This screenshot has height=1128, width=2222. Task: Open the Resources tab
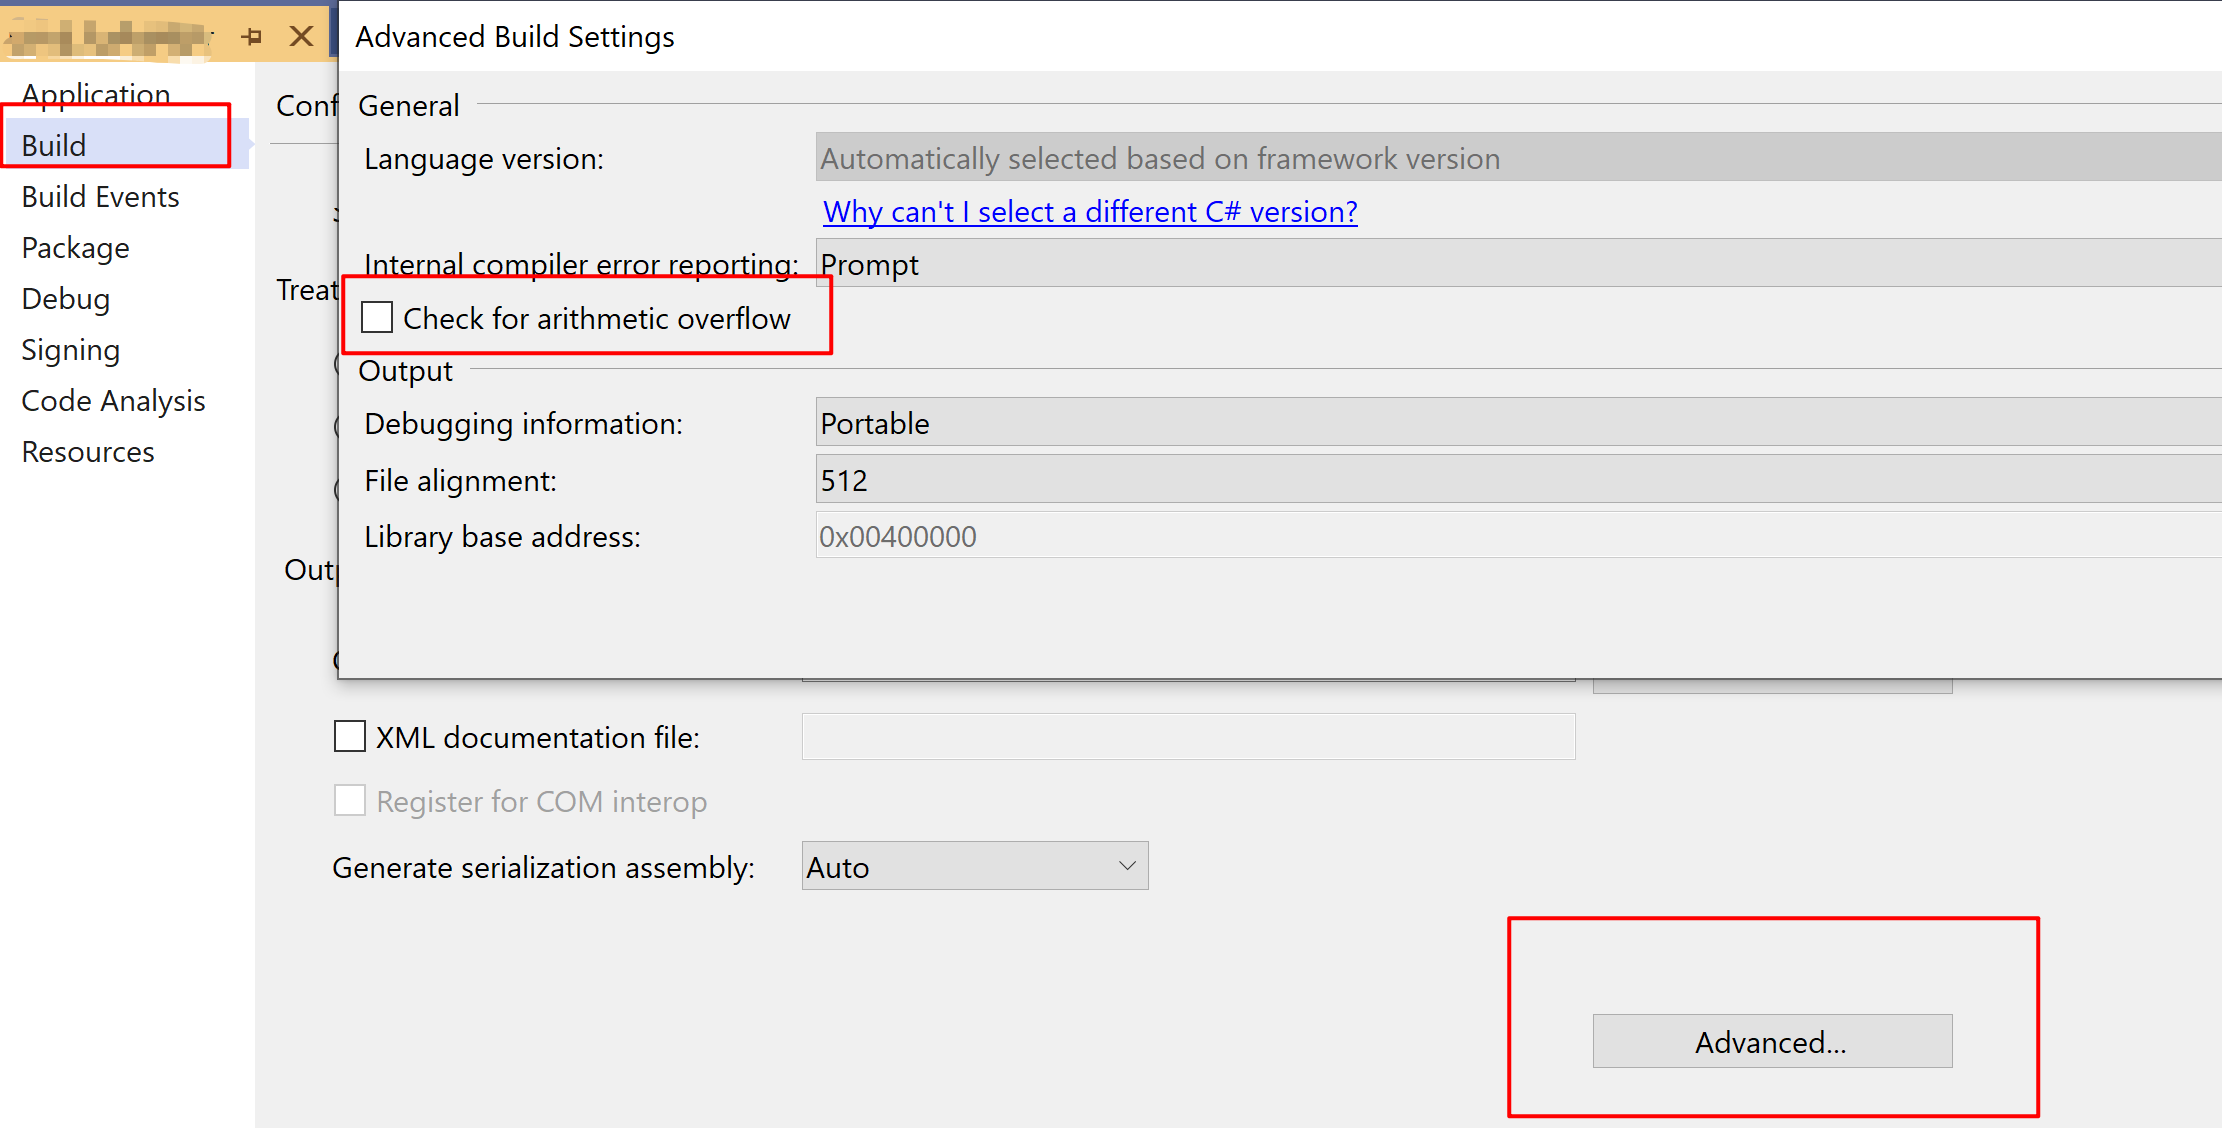tap(88, 452)
